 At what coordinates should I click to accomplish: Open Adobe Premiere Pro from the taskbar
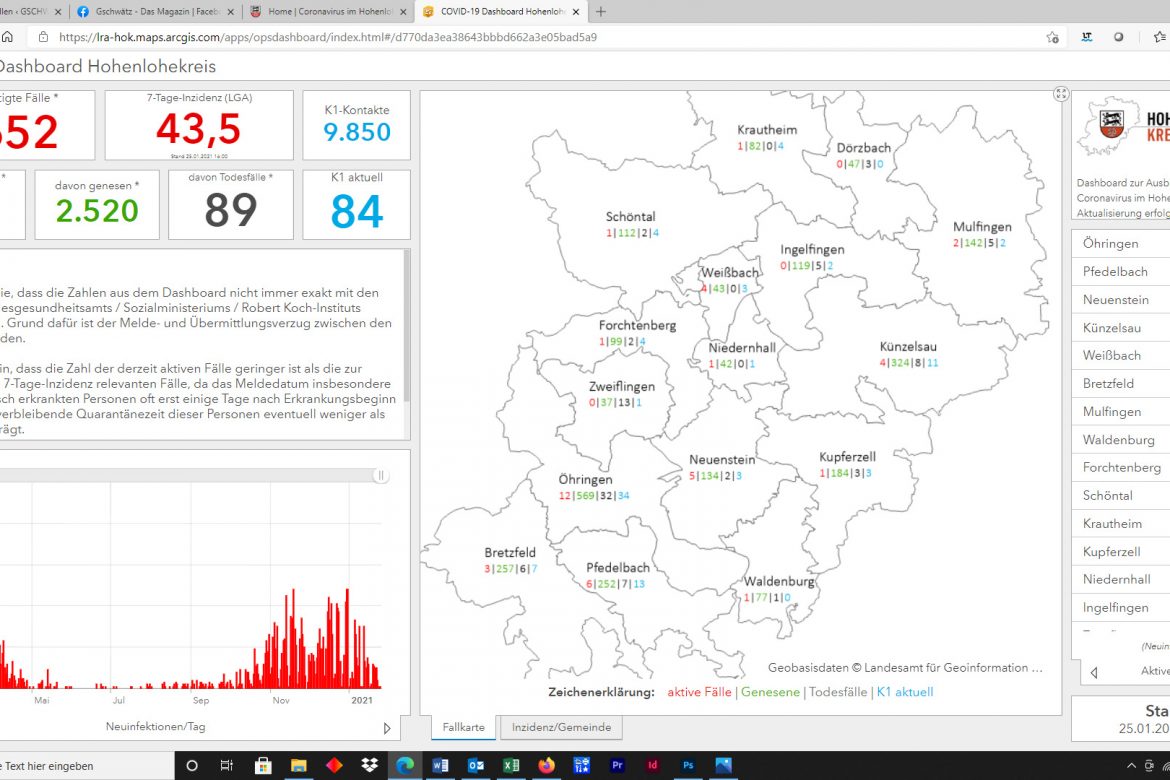click(x=617, y=765)
